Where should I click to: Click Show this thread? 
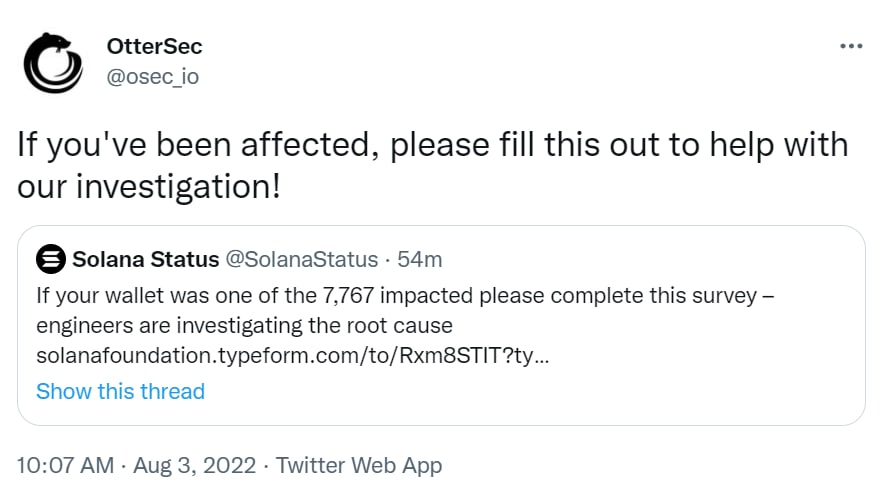click(120, 391)
